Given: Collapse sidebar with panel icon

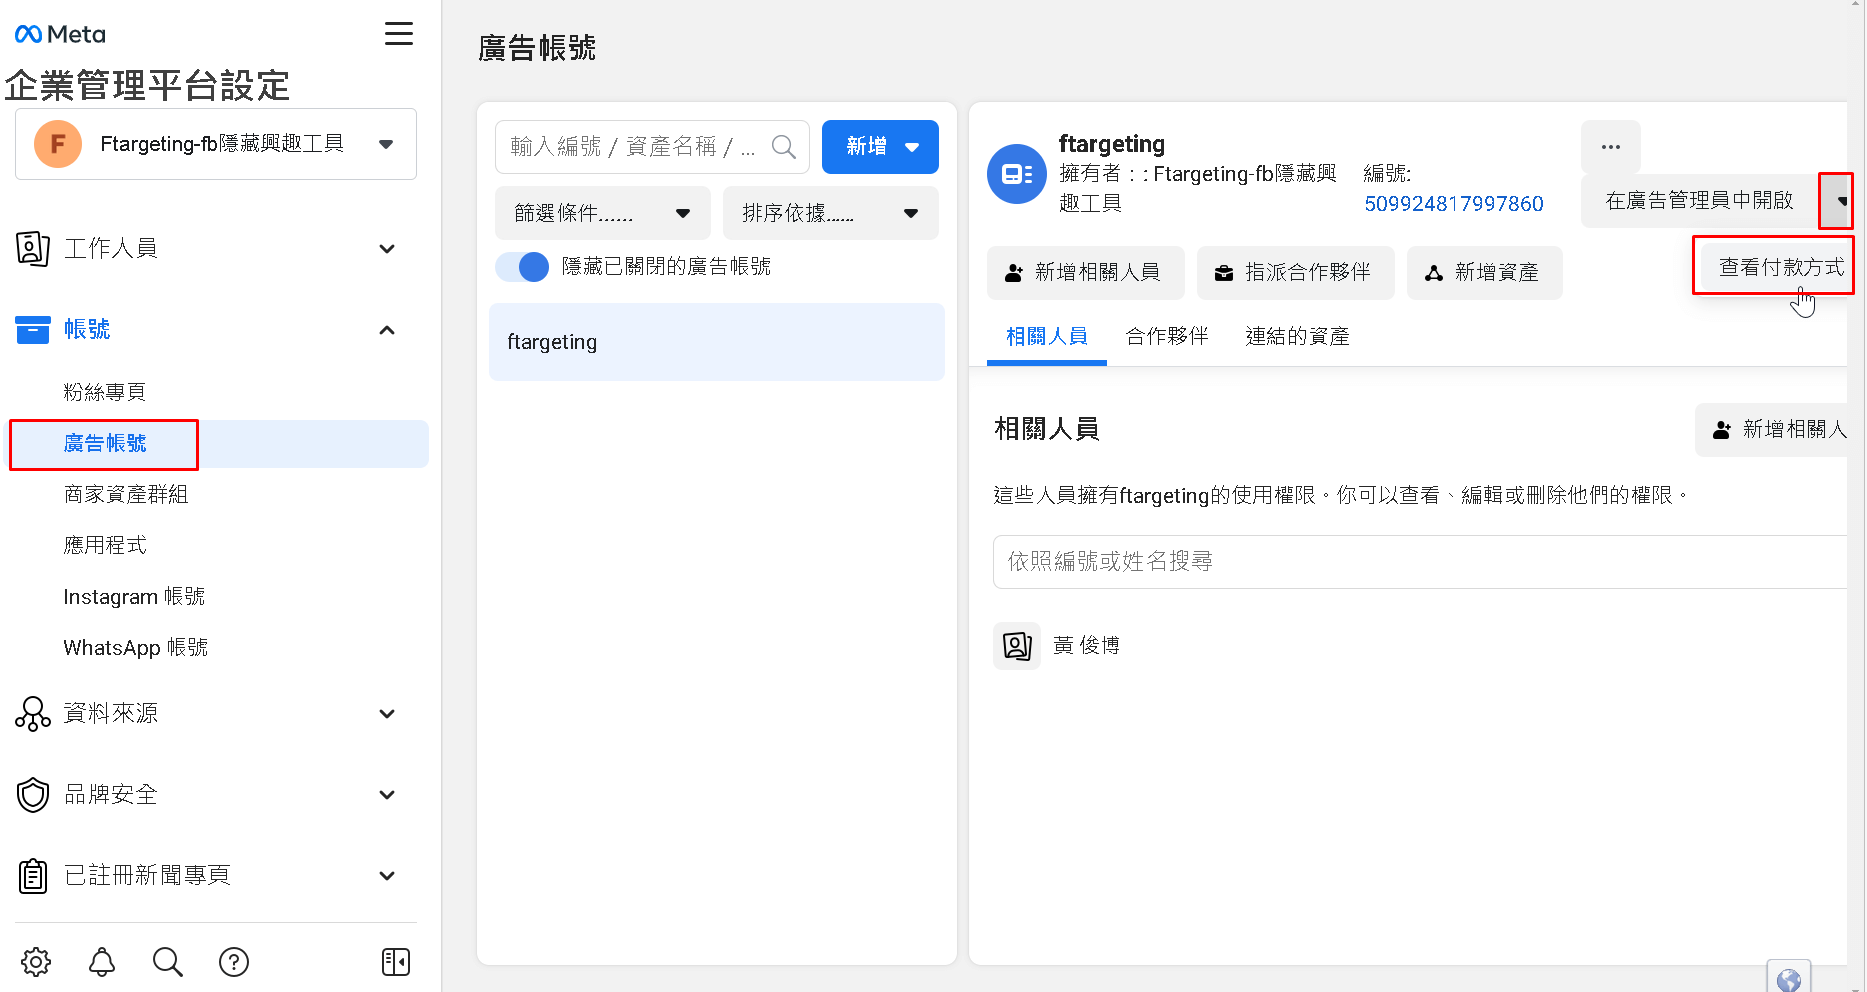Looking at the screenshot, I should [396, 962].
